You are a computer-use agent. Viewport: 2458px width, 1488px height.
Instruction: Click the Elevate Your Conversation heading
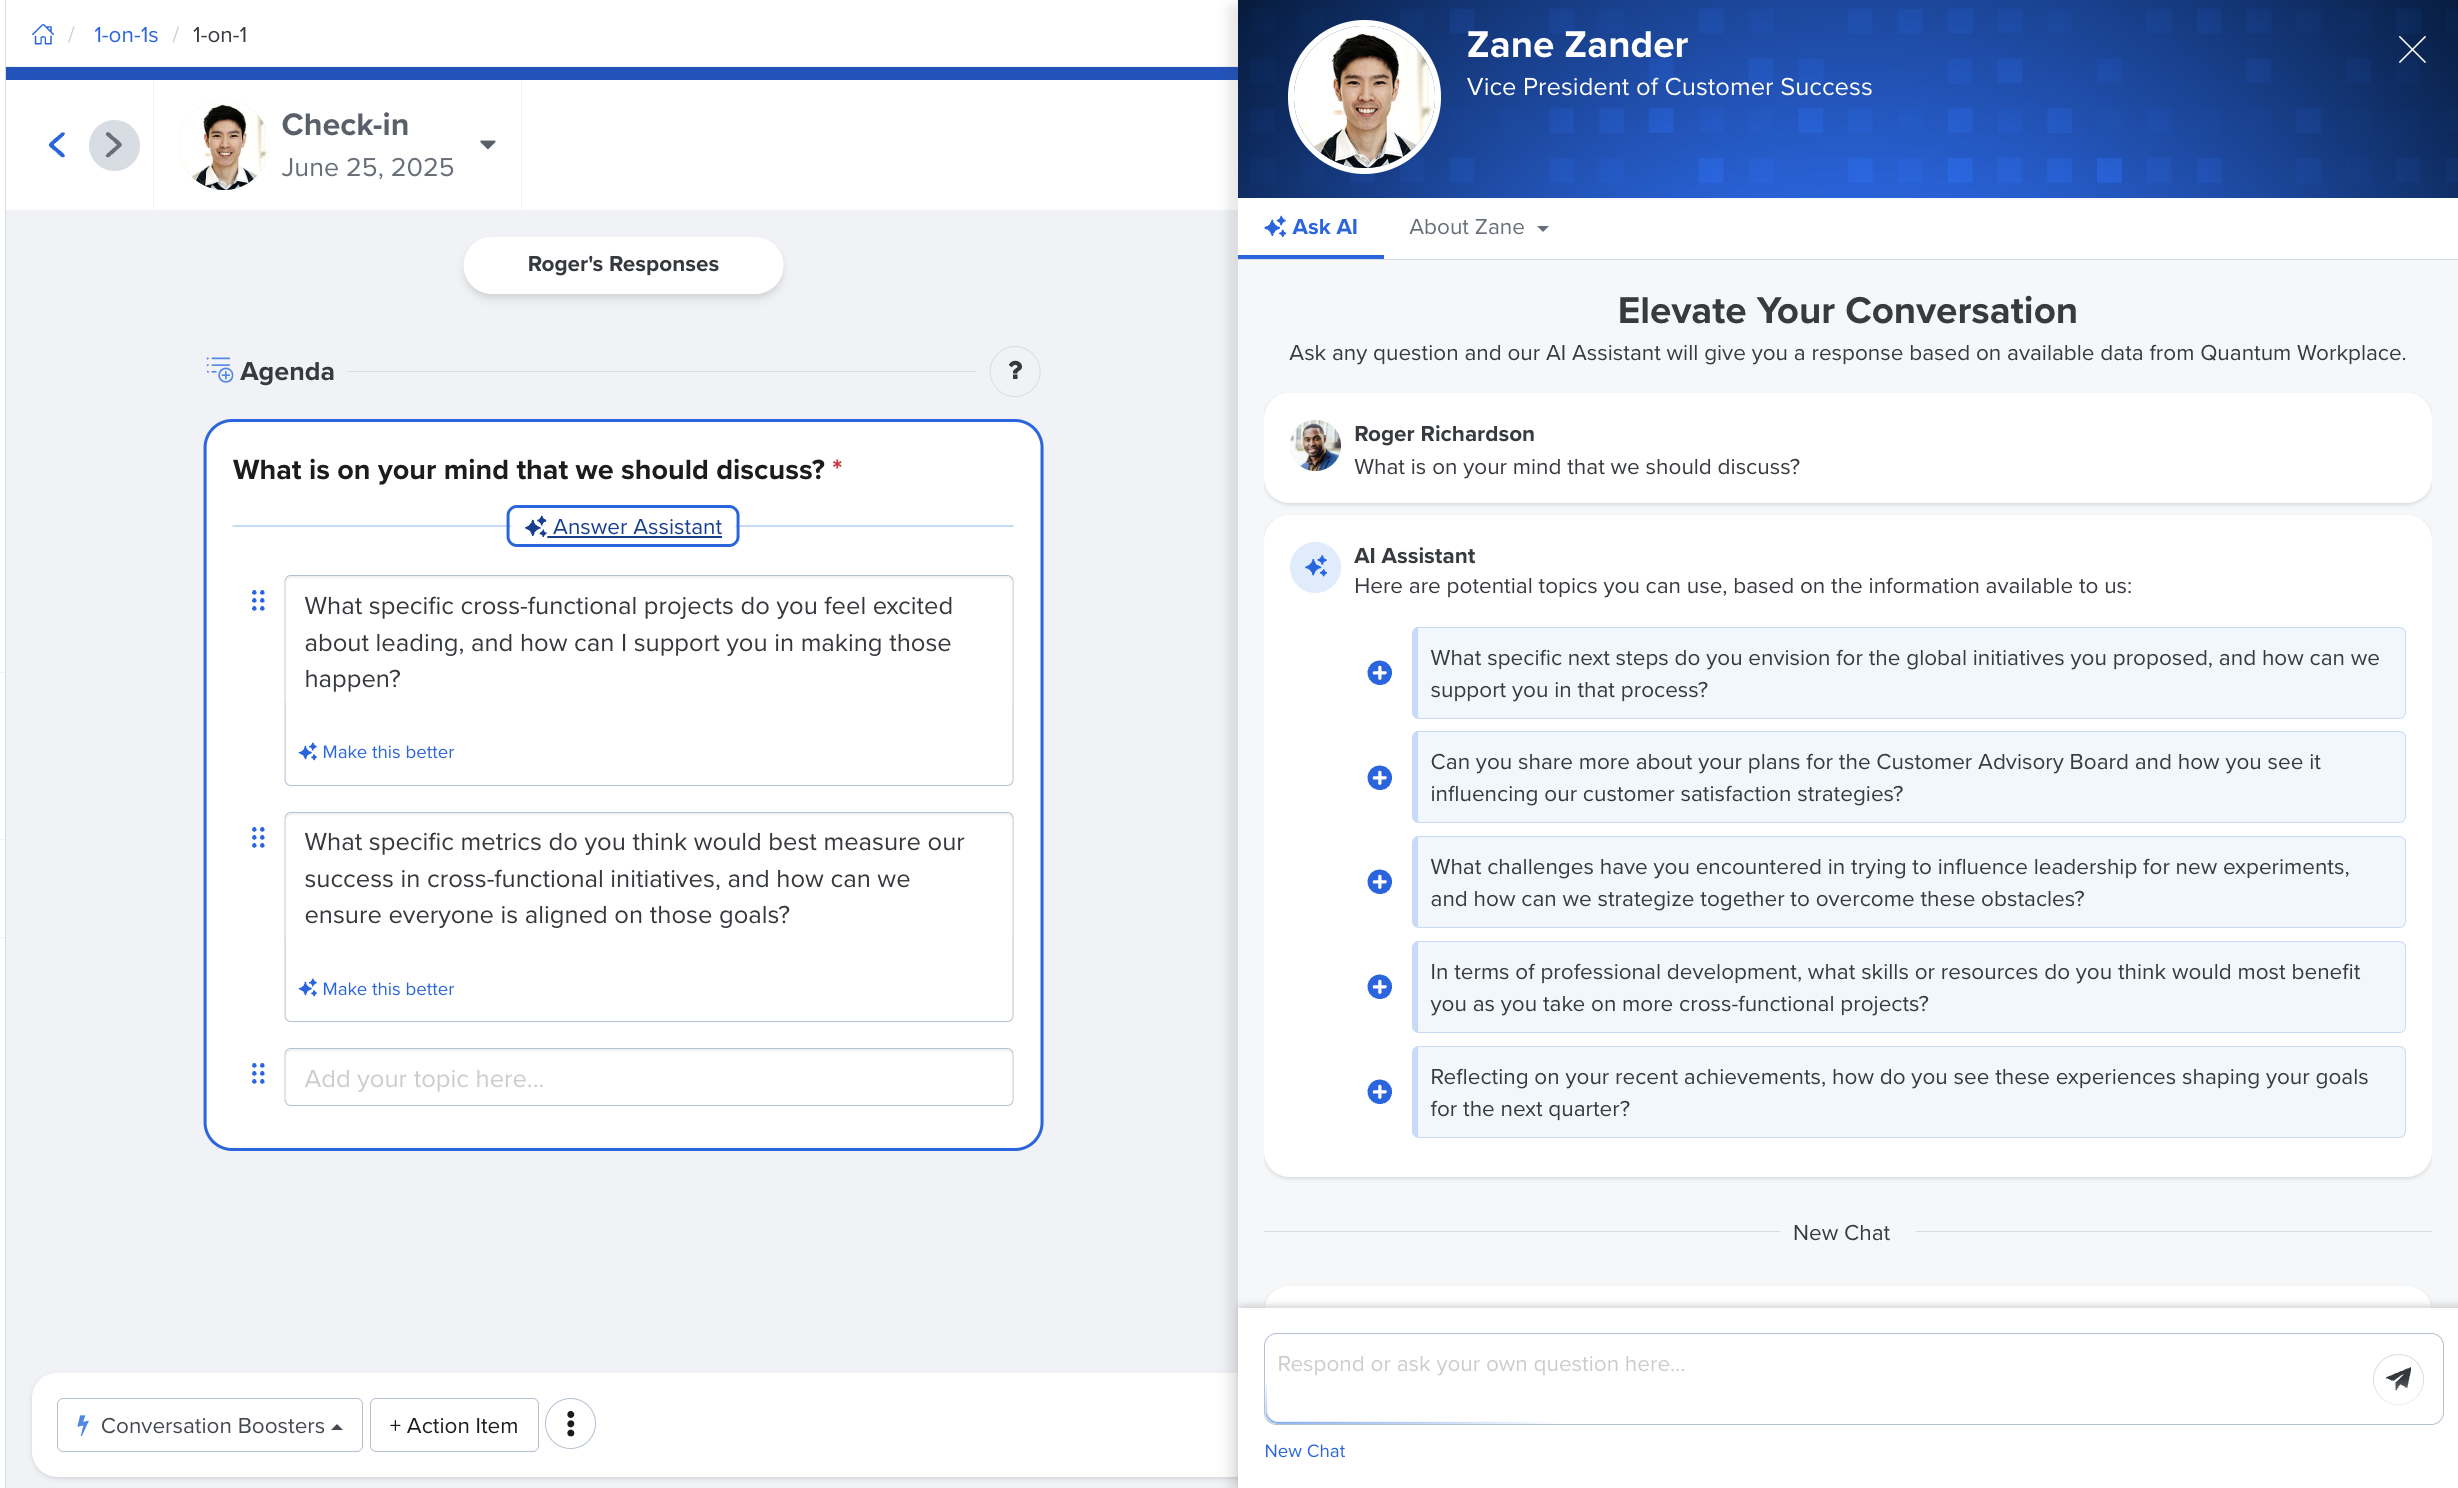coord(1847,311)
